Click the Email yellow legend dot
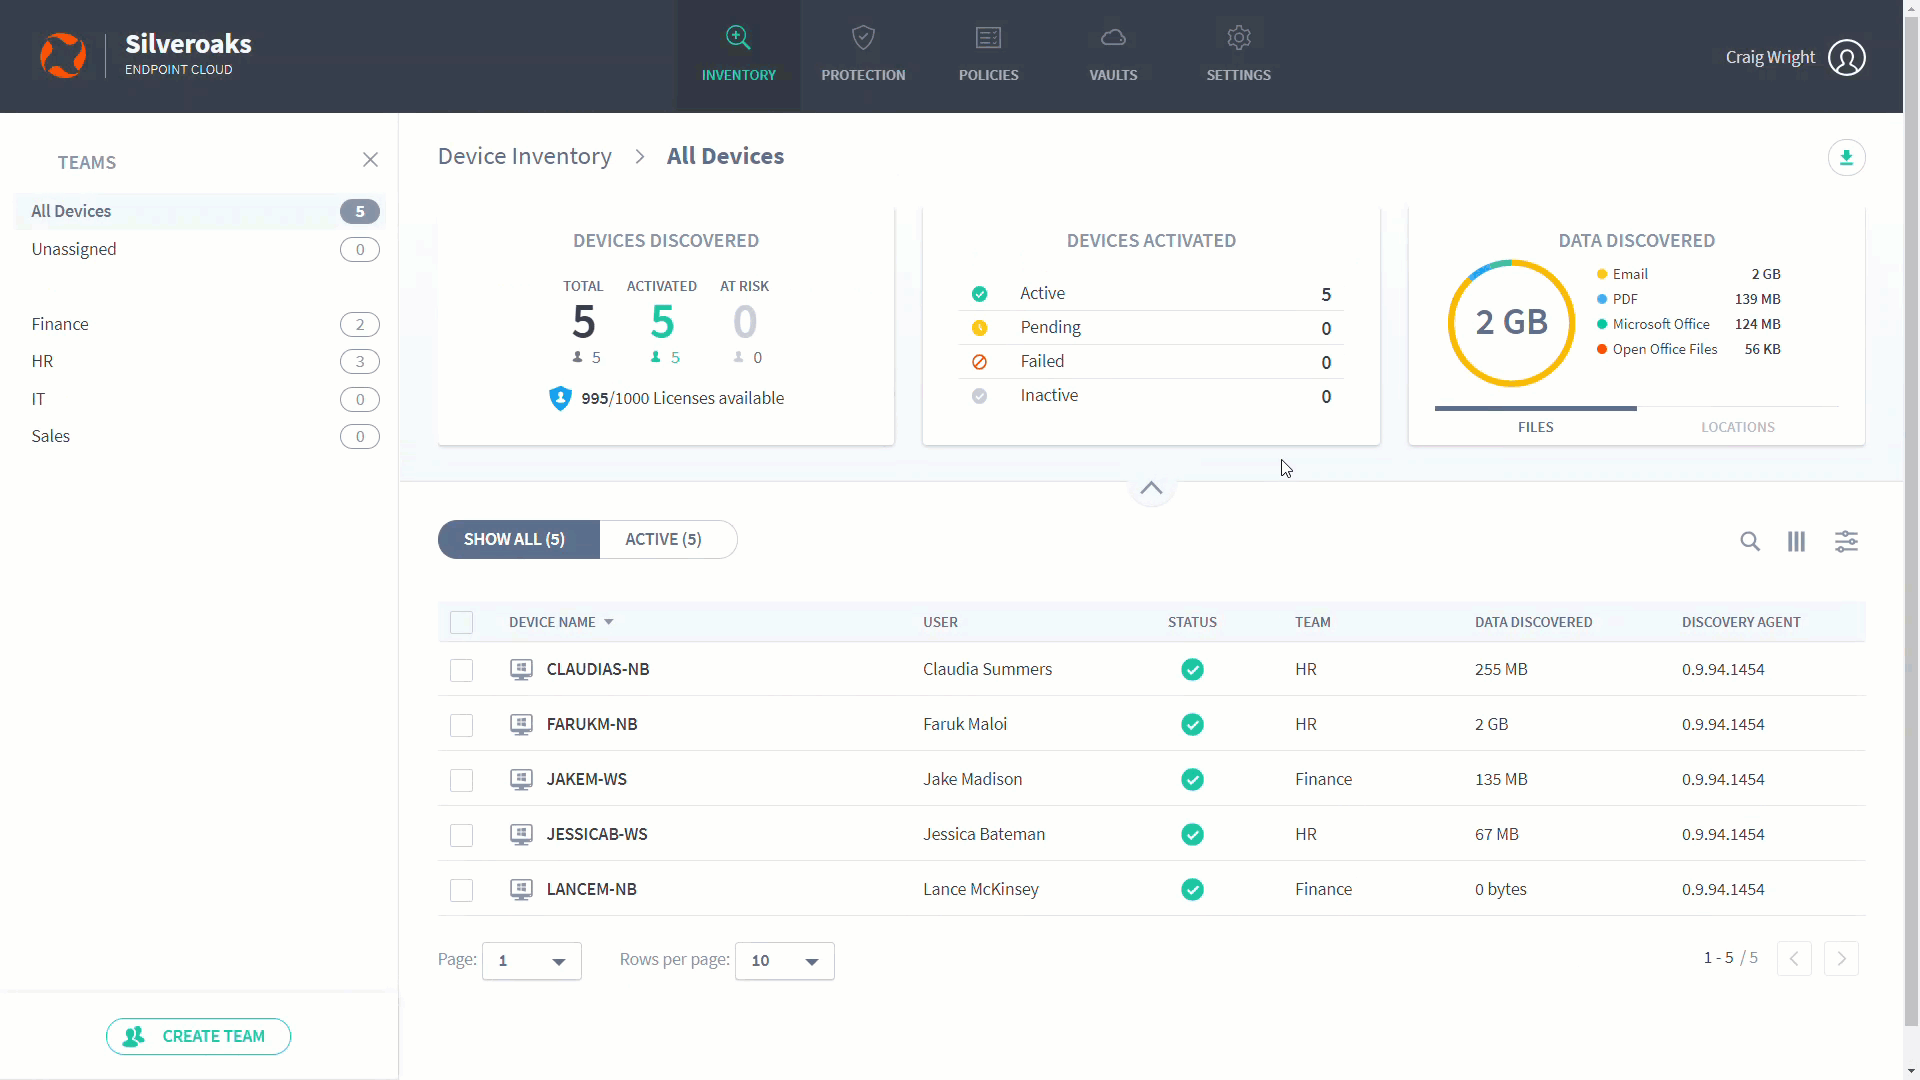 pyautogui.click(x=1602, y=274)
